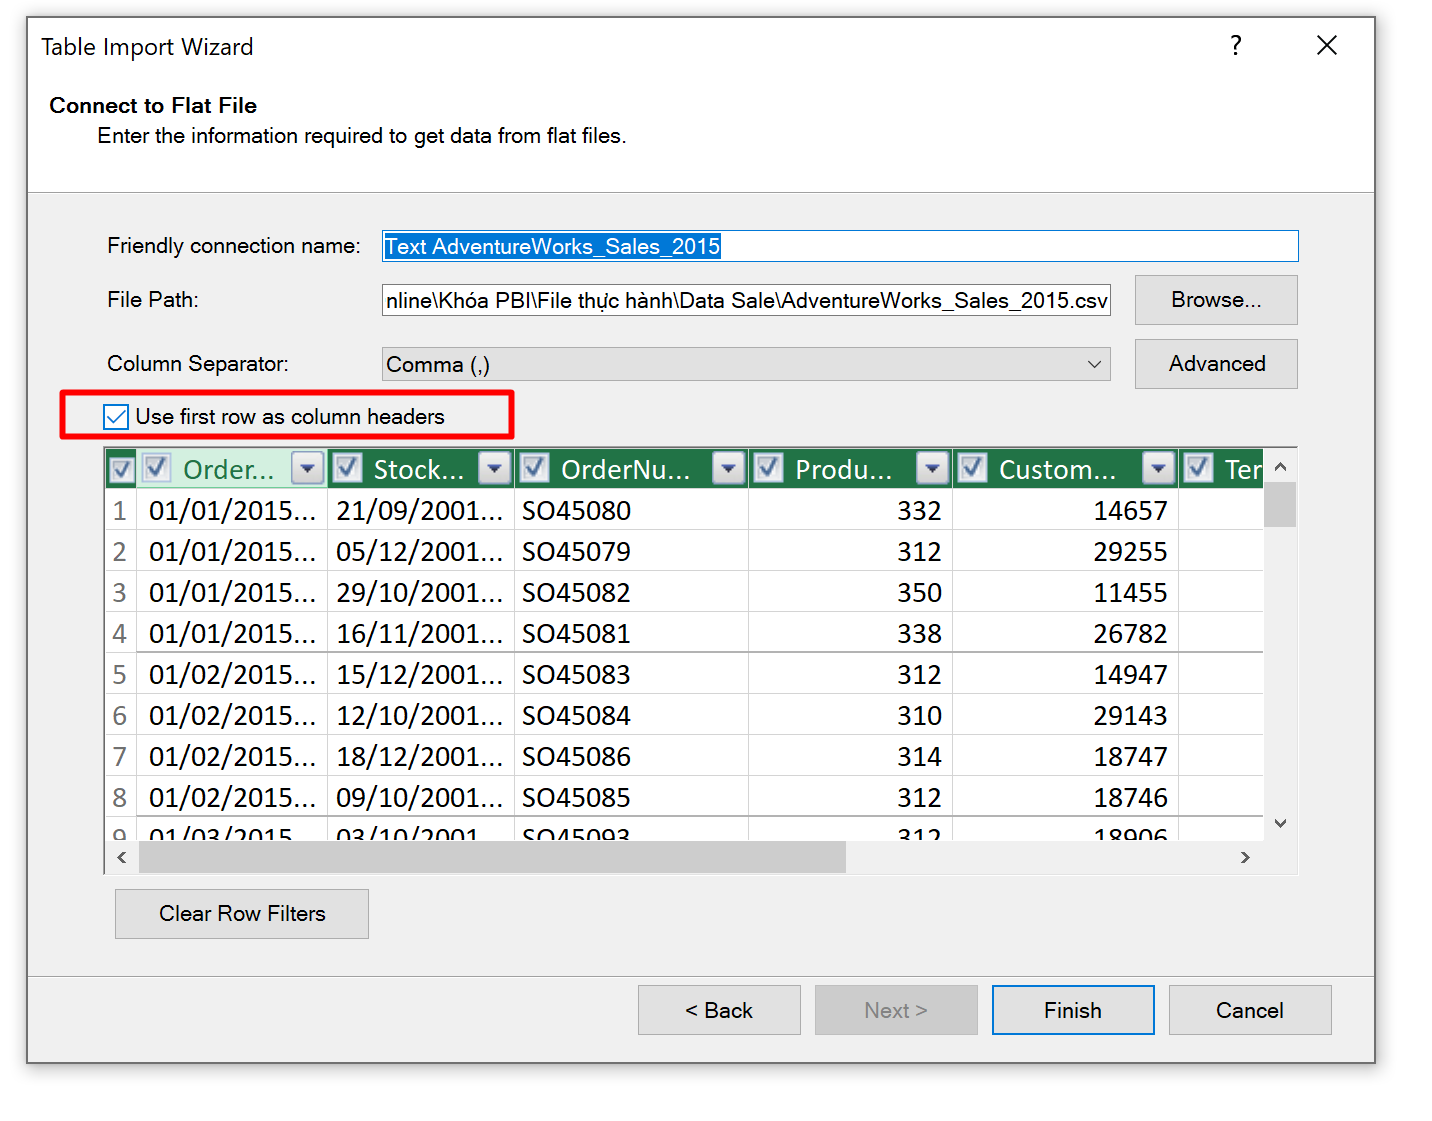
Task: Open the OrderNu column filter dropdown
Action: tap(729, 468)
